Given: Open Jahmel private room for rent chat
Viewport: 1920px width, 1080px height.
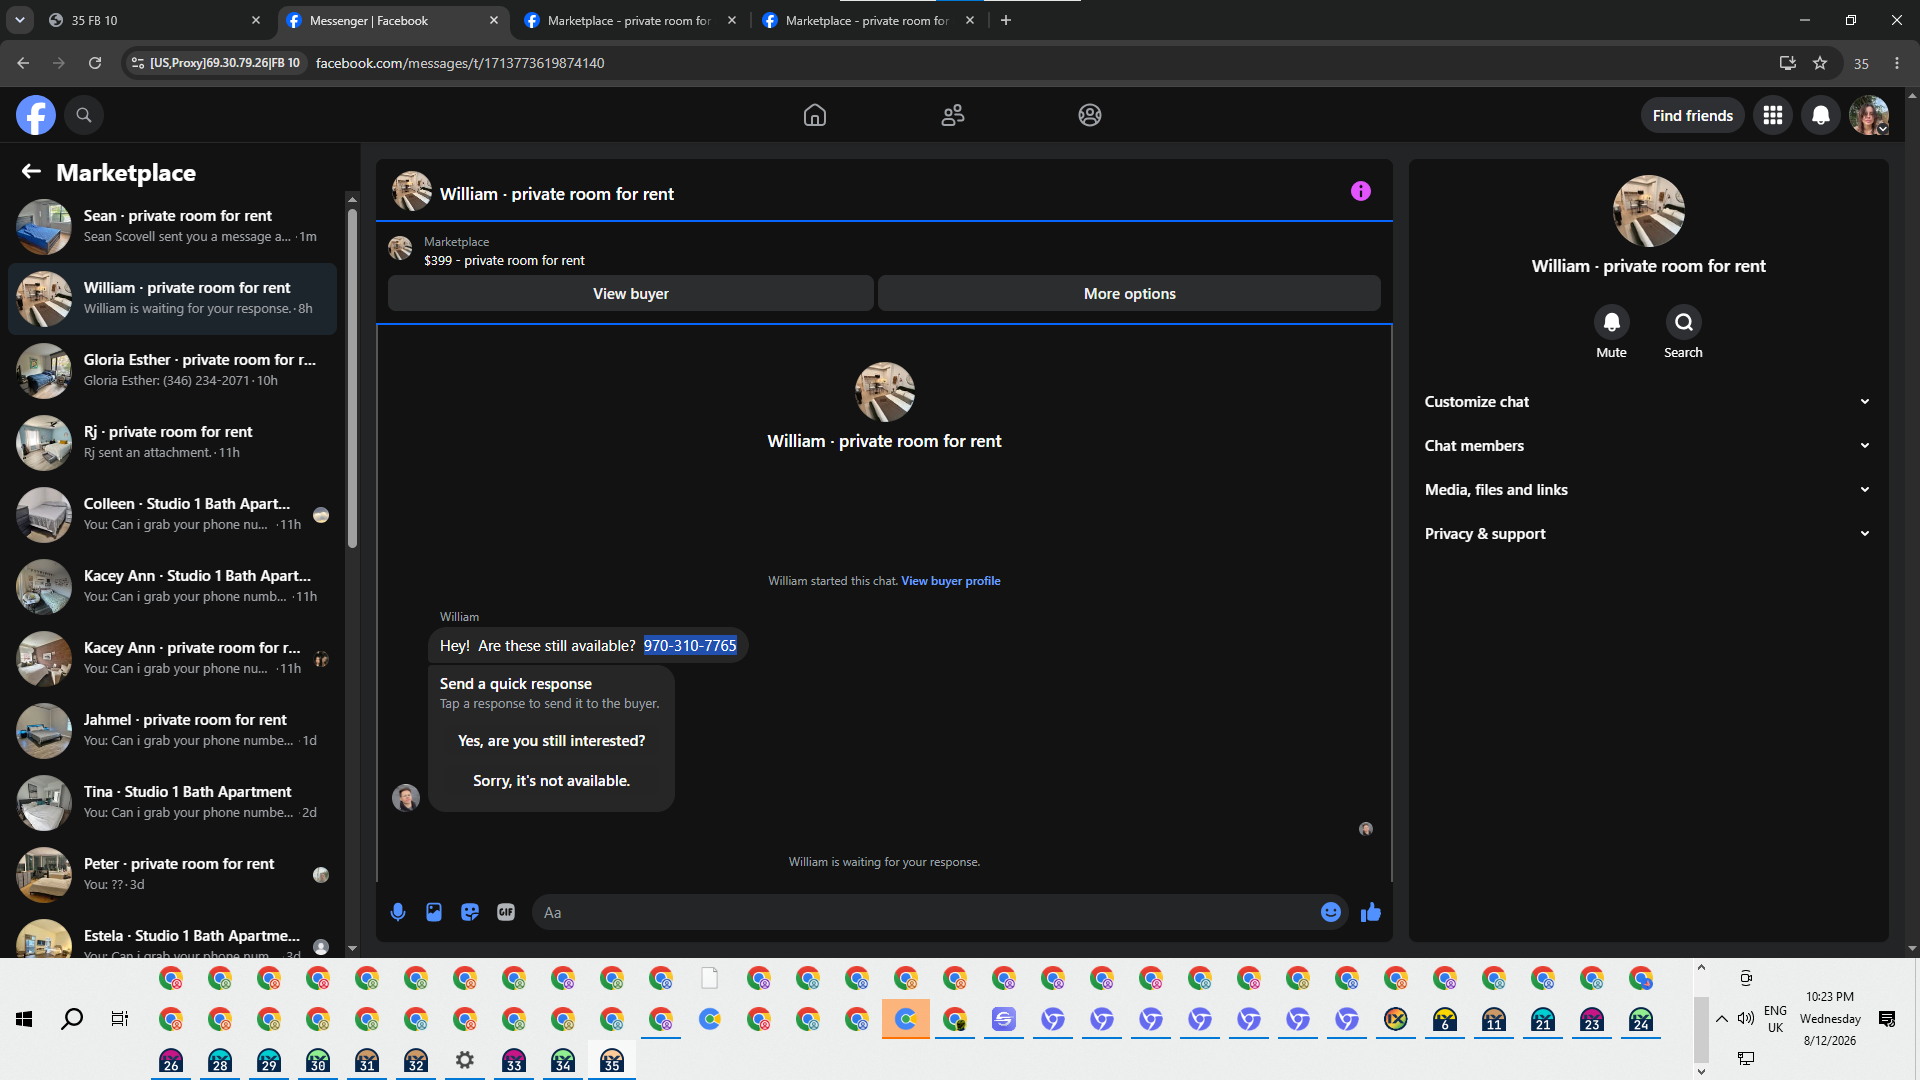Looking at the screenshot, I should [x=172, y=730].
